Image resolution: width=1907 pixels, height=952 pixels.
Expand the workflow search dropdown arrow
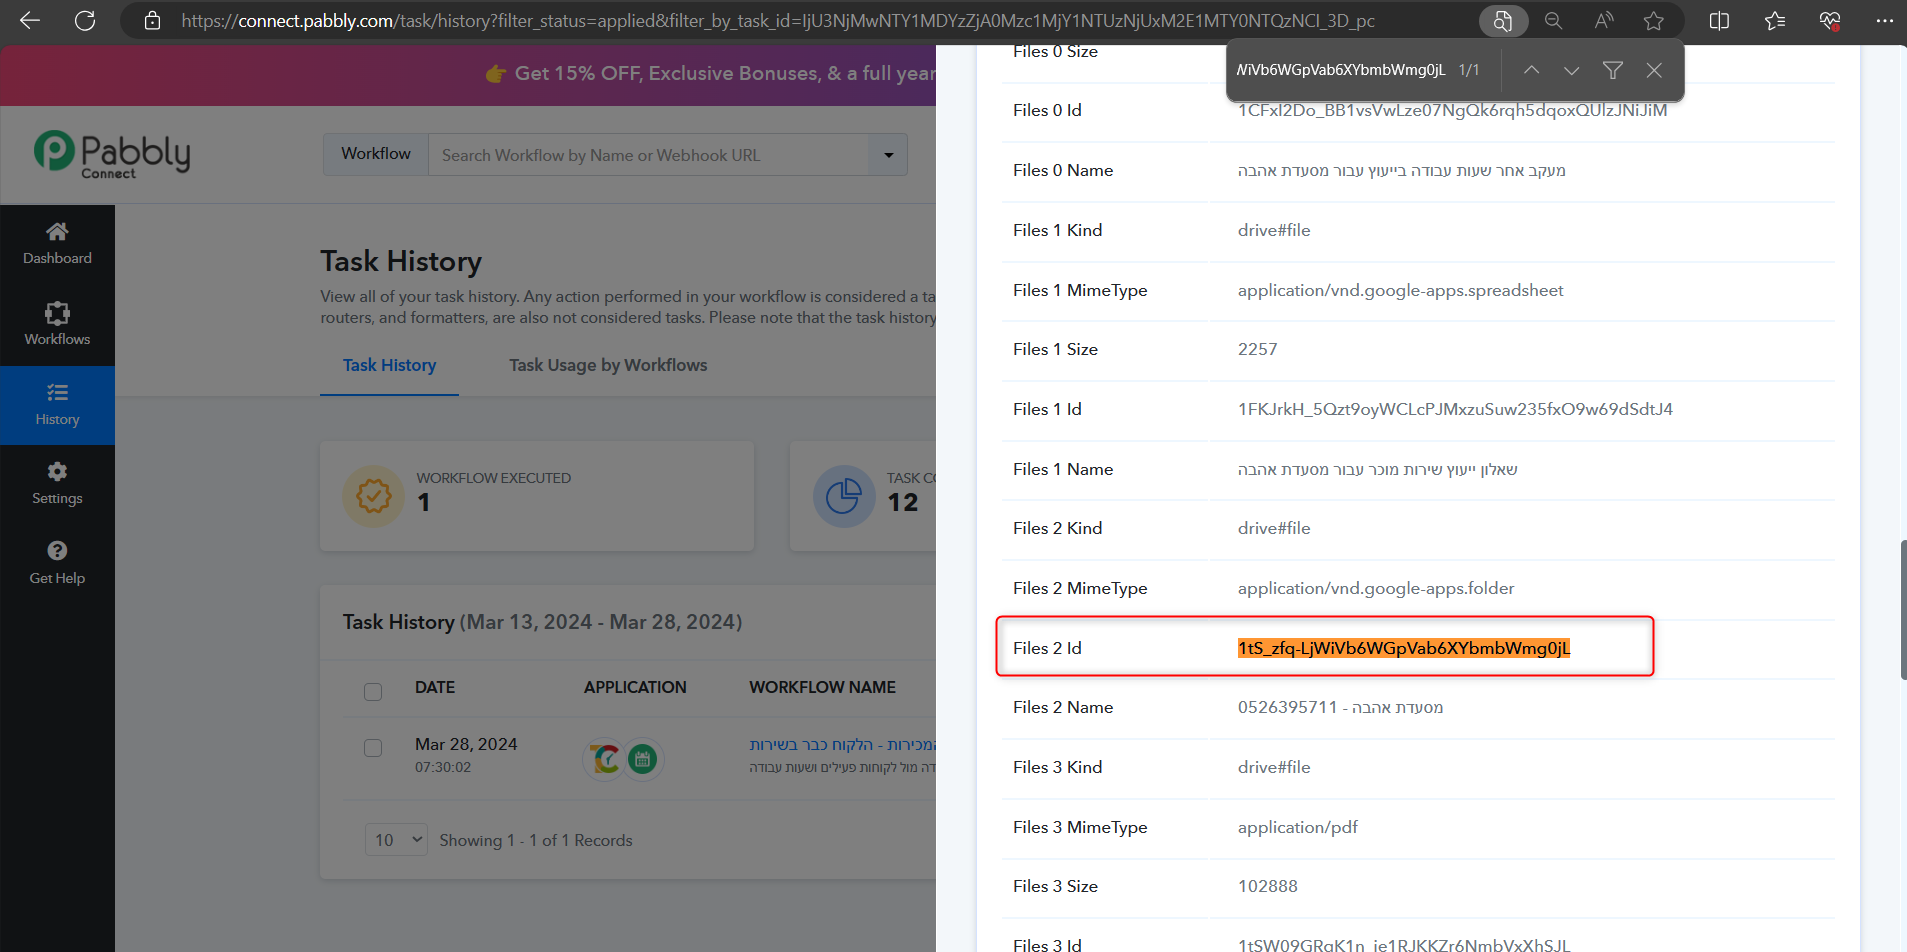(x=889, y=155)
